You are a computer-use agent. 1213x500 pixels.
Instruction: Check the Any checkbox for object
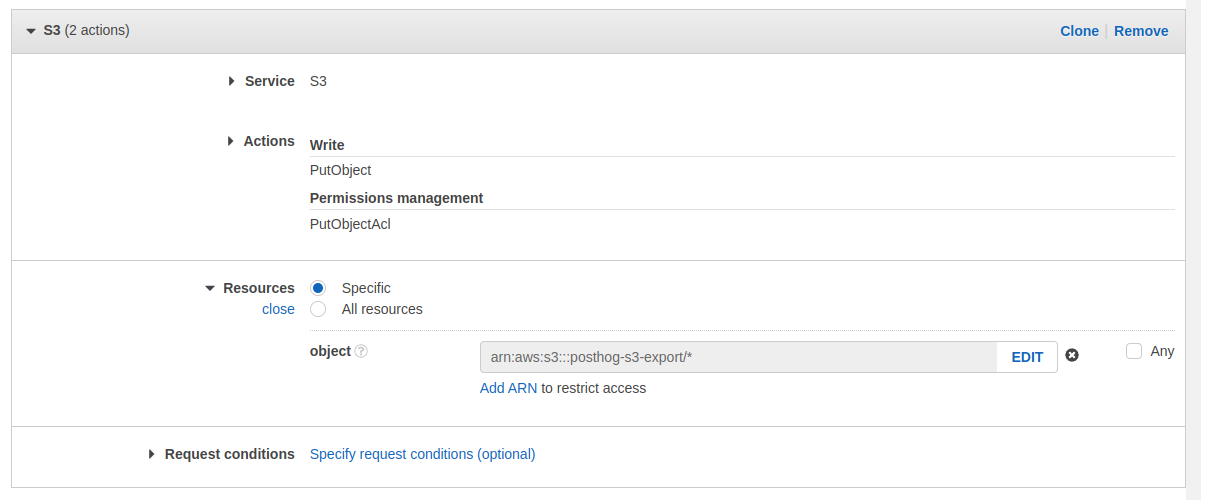pos(1134,351)
